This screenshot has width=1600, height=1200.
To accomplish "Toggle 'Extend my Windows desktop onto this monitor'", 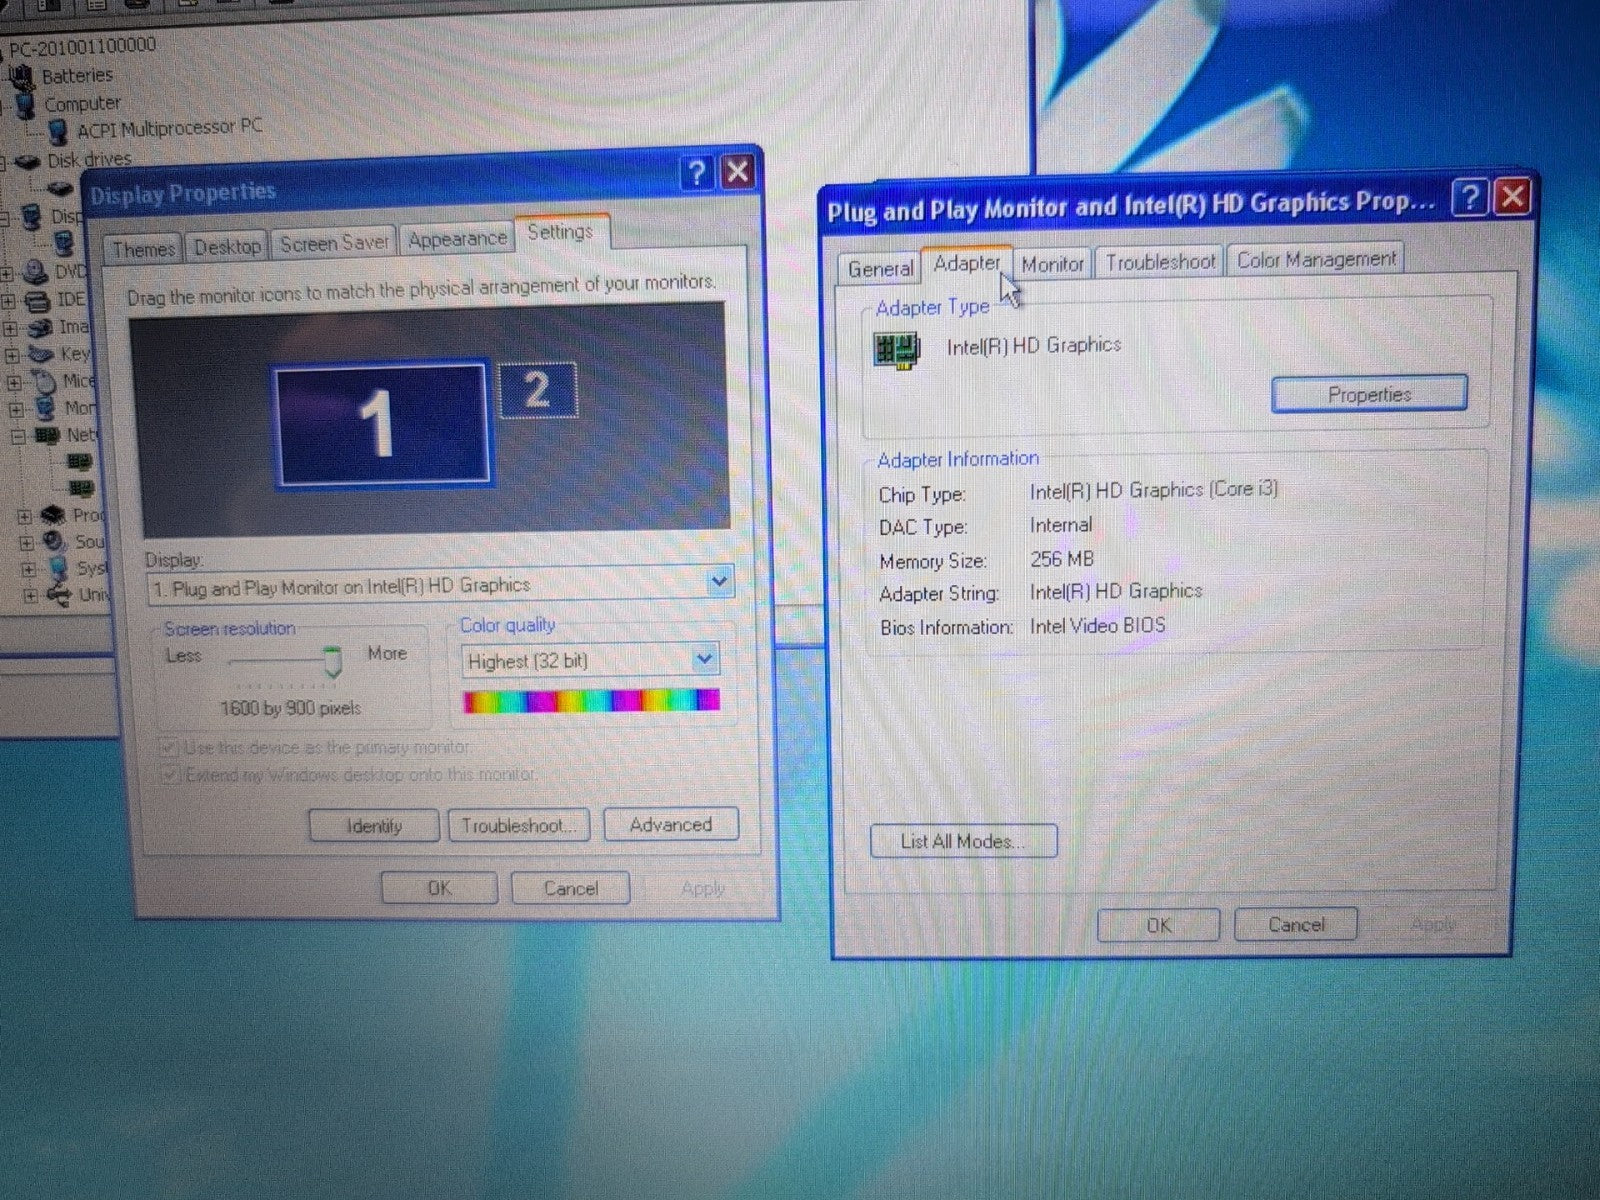I will [x=170, y=775].
